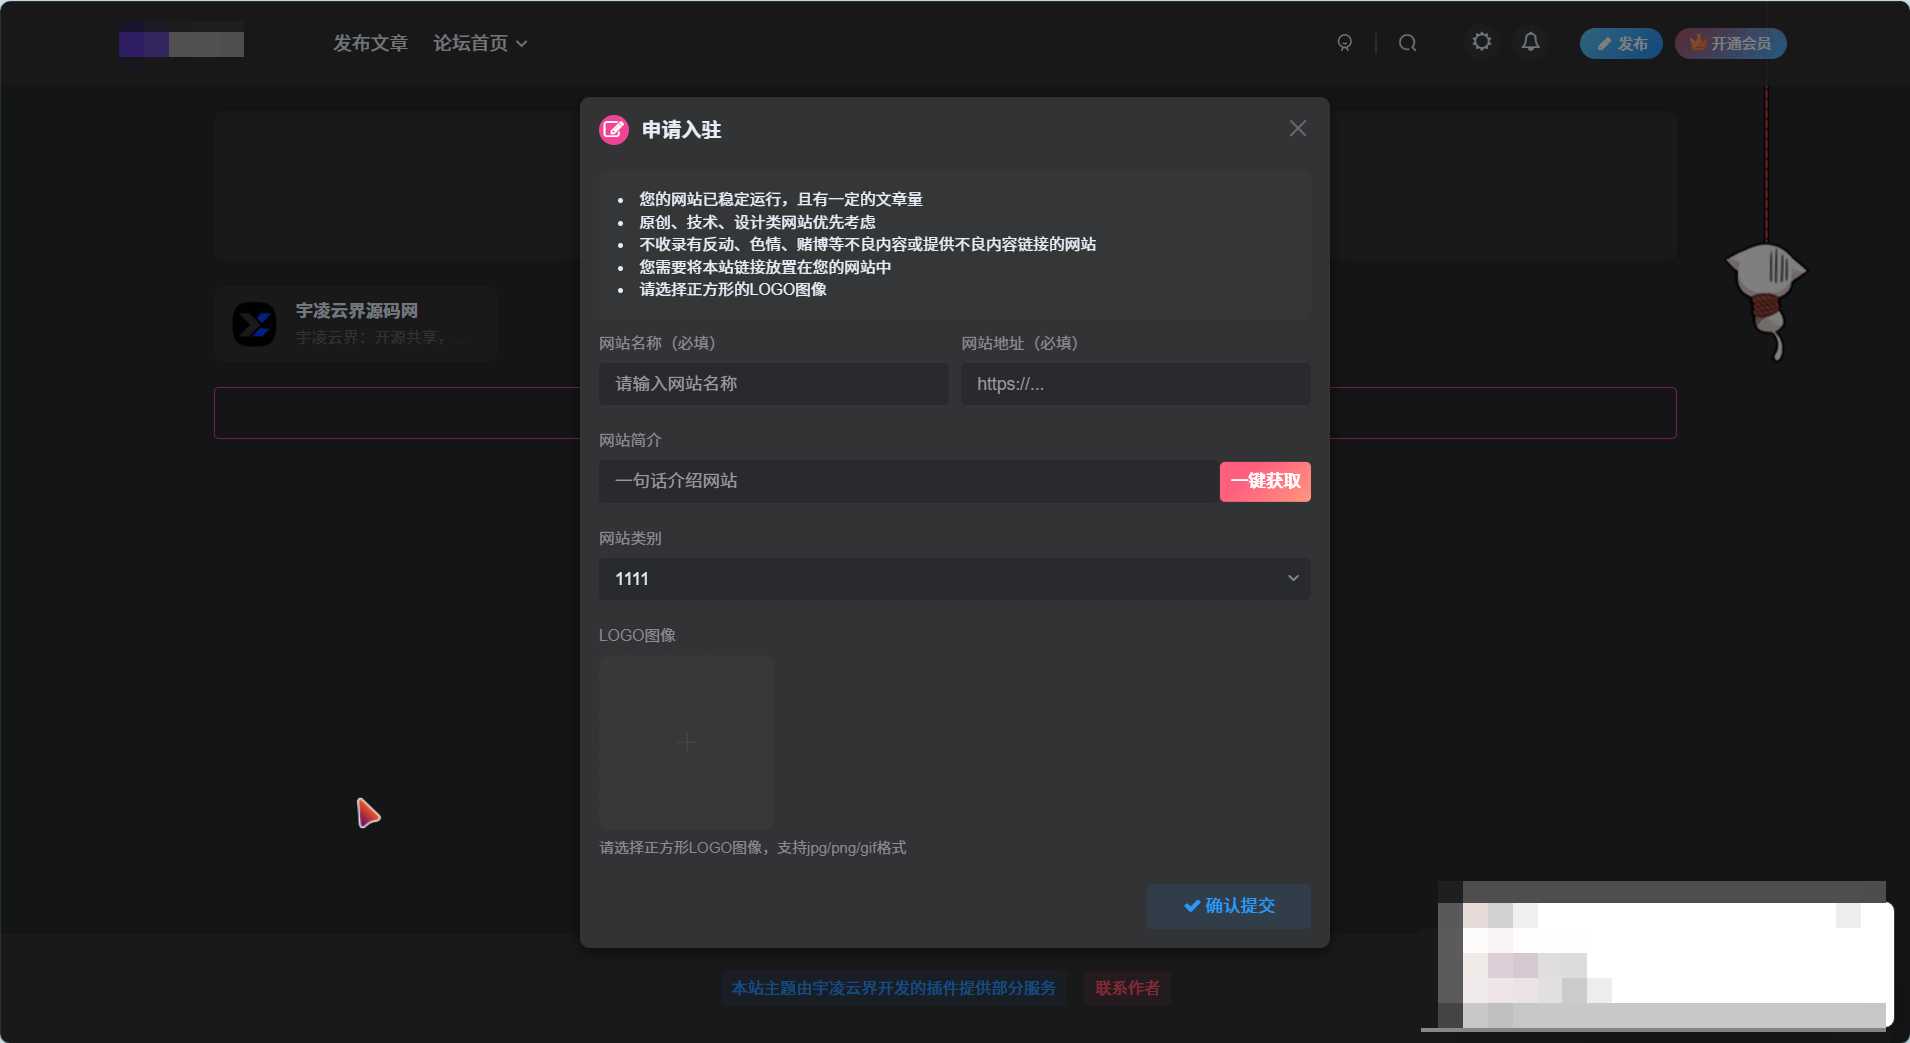Open the settings gear in the top bar
This screenshot has width=1910, height=1043.
pos(1482,42)
